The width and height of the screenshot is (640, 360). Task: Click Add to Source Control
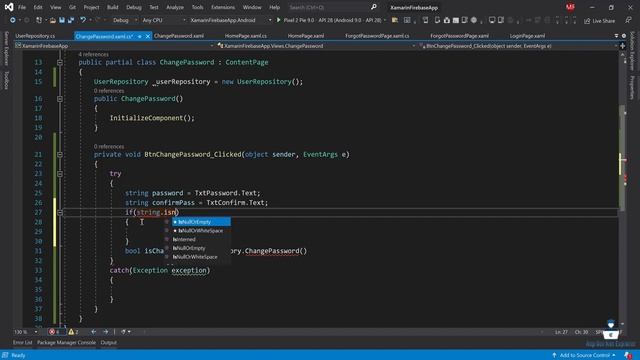[584, 356]
